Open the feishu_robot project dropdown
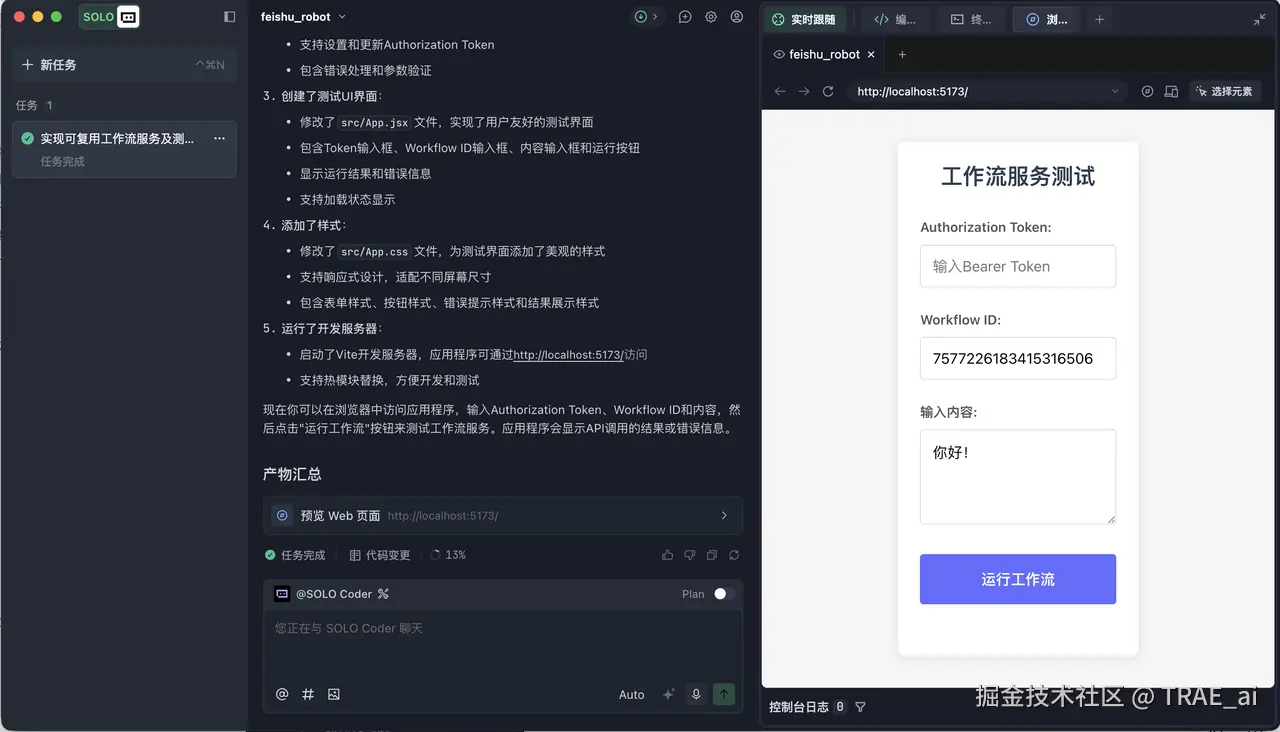Screen dimensions: 1280x732 point(304,17)
